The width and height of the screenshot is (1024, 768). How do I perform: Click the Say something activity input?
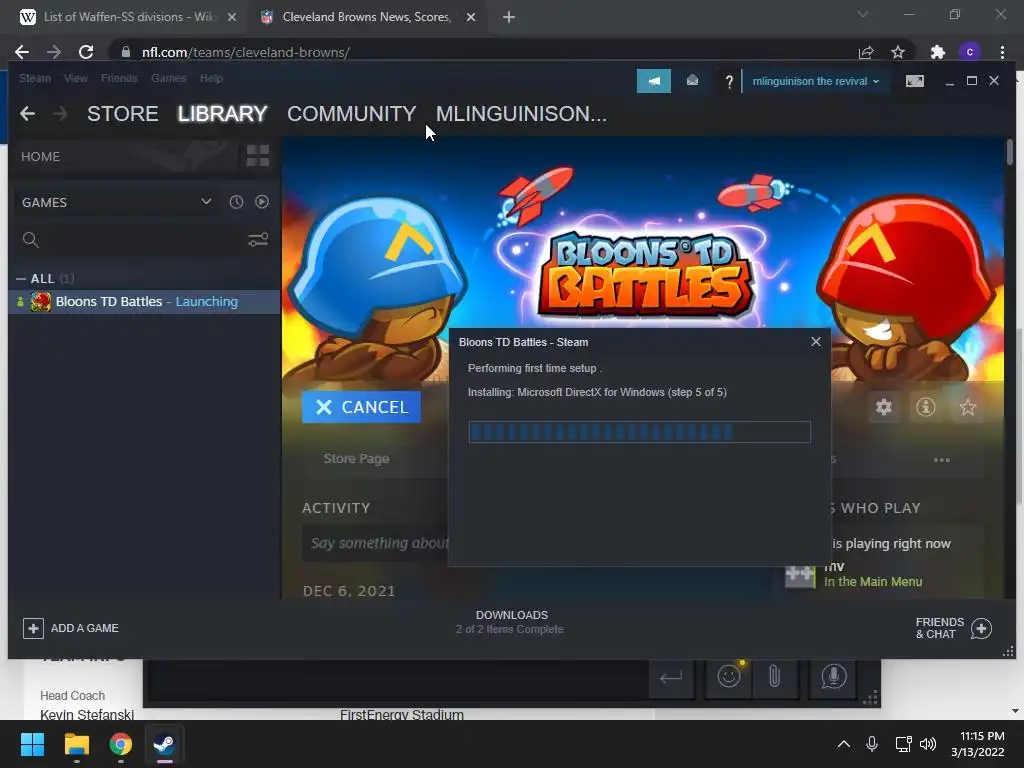pyautogui.click(x=376, y=543)
